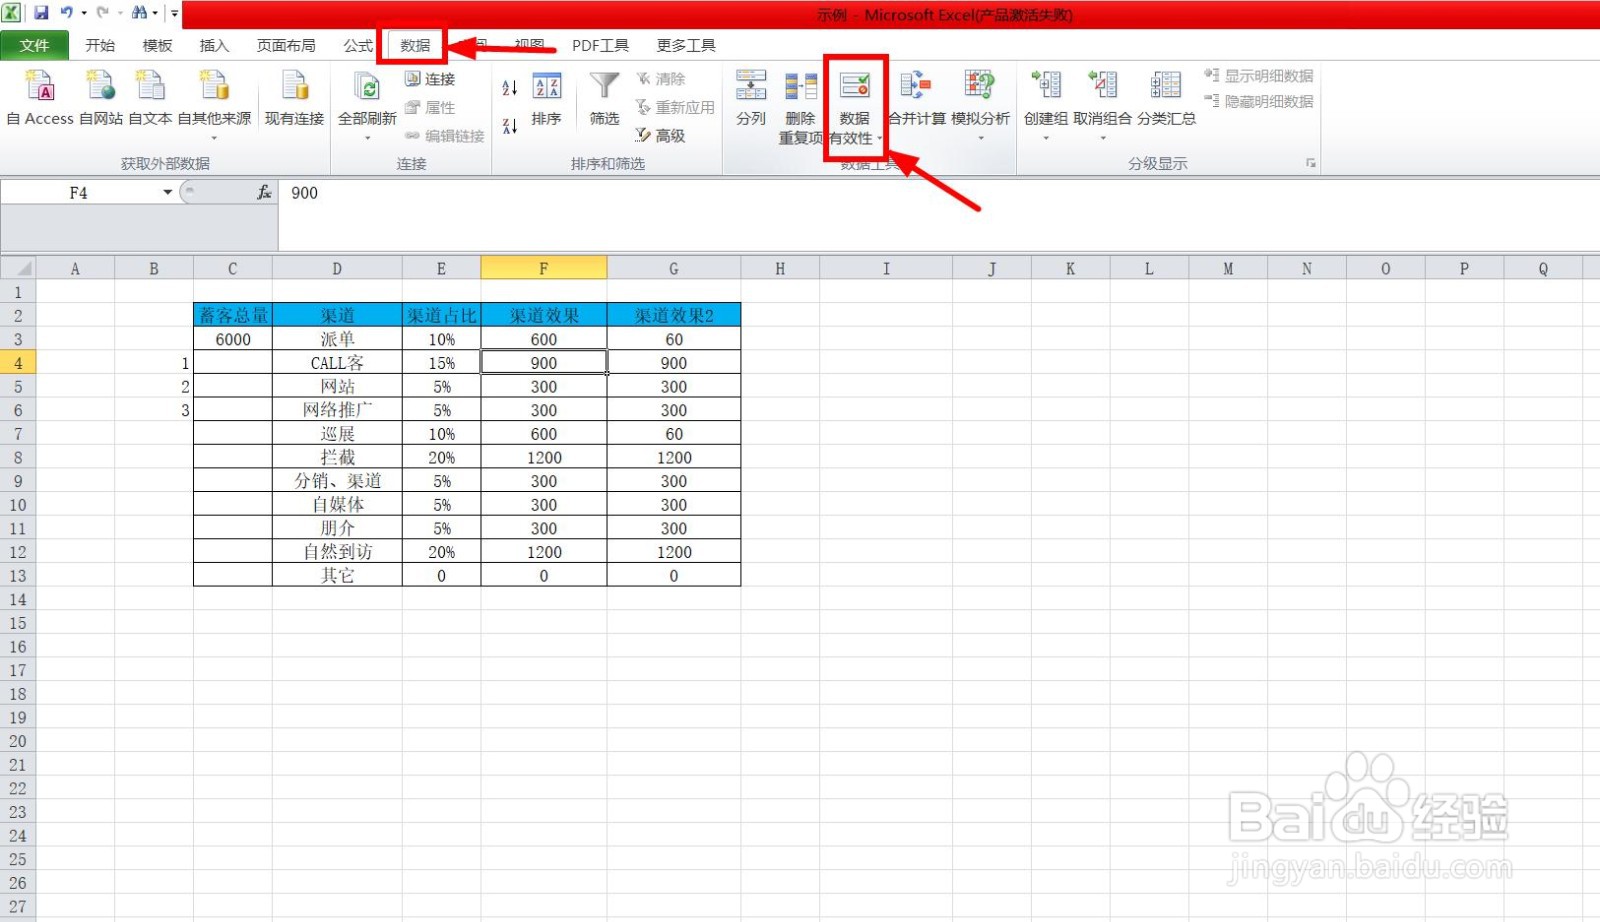Screen dimensions: 1600x922
Task: Open Subtotal (分类汇总)
Action: [1166, 98]
